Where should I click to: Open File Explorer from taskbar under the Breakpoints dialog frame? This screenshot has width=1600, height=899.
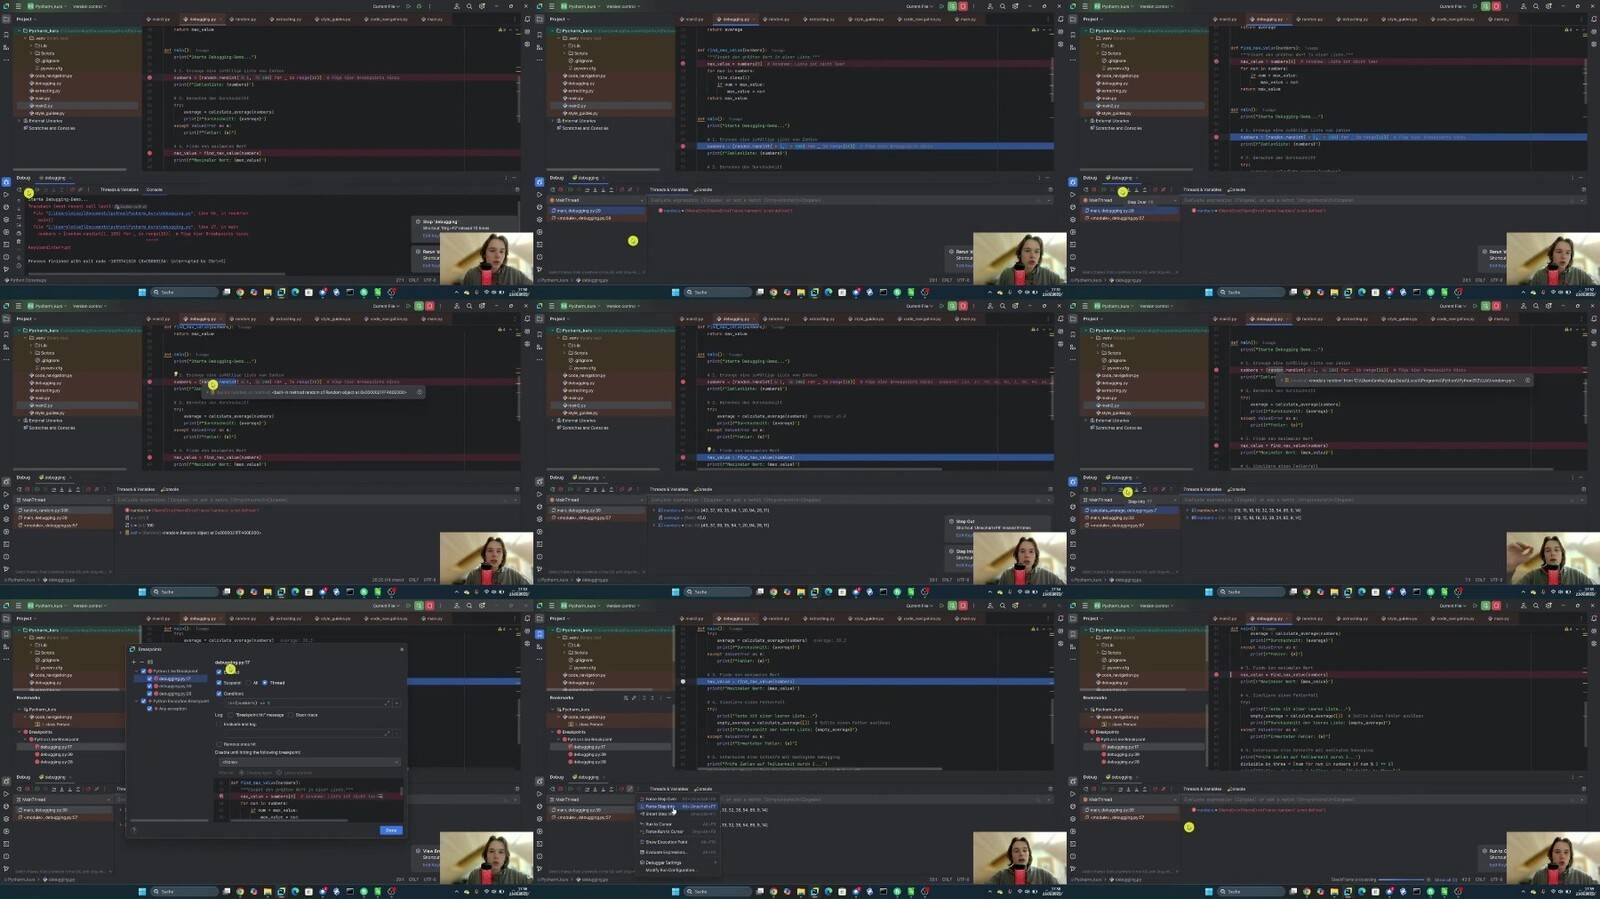pyautogui.click(x=267, y=890)
